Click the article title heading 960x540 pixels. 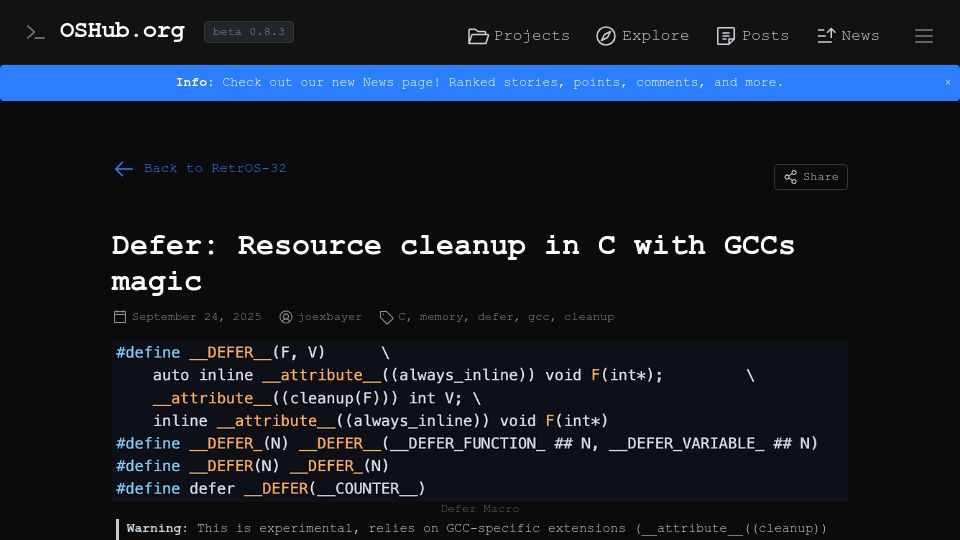(x=453, y=263)
